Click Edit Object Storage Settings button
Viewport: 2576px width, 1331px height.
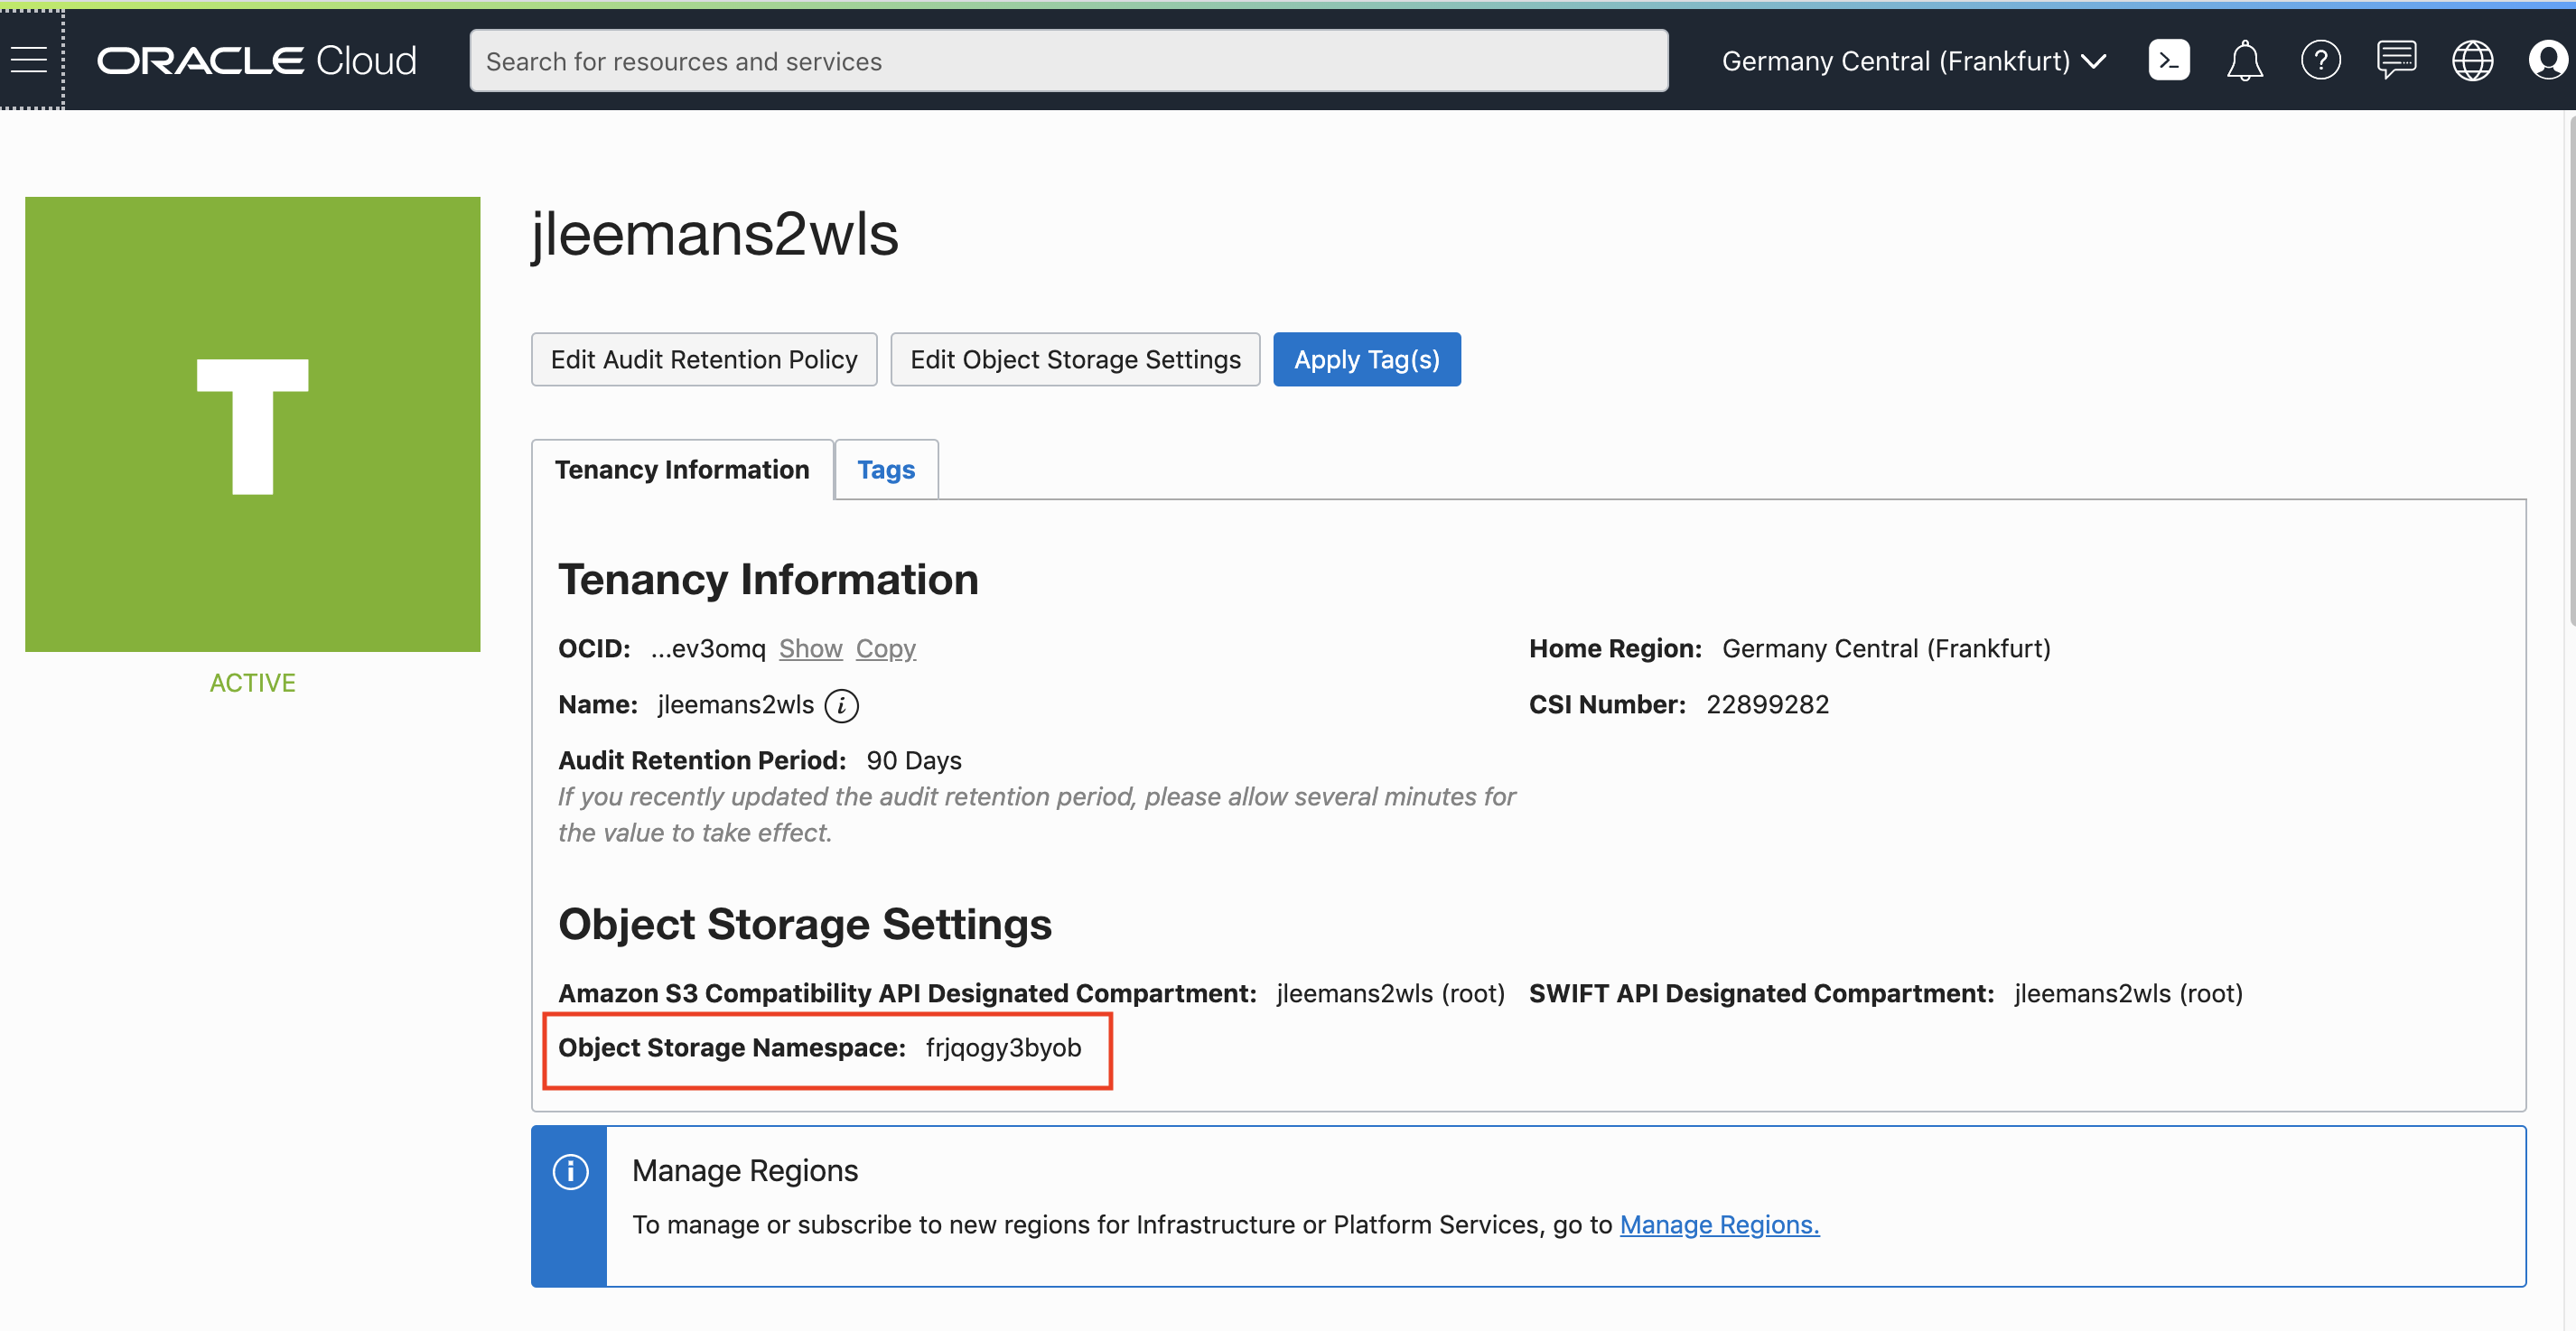click(1075, 360)
